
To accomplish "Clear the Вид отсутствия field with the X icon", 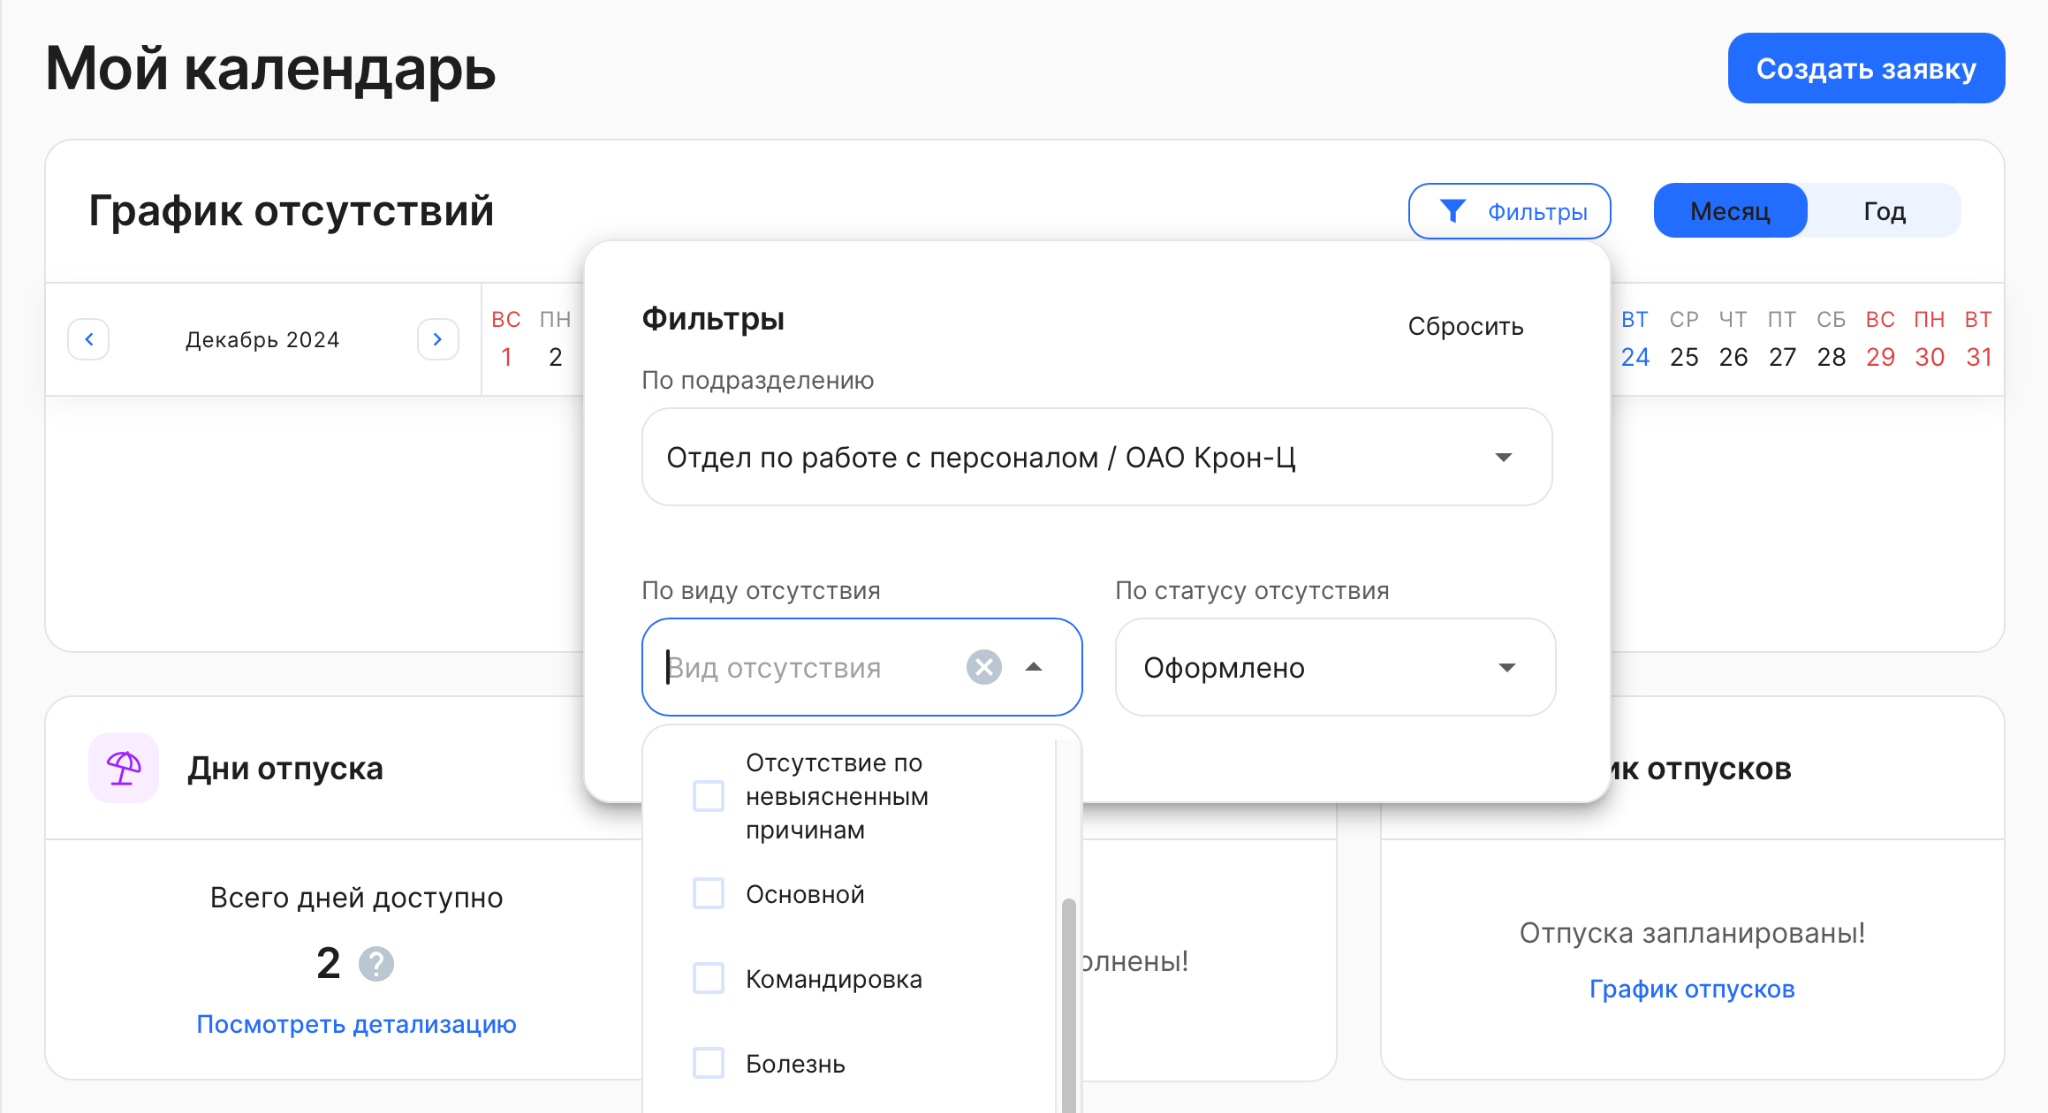I will point(983,667).
